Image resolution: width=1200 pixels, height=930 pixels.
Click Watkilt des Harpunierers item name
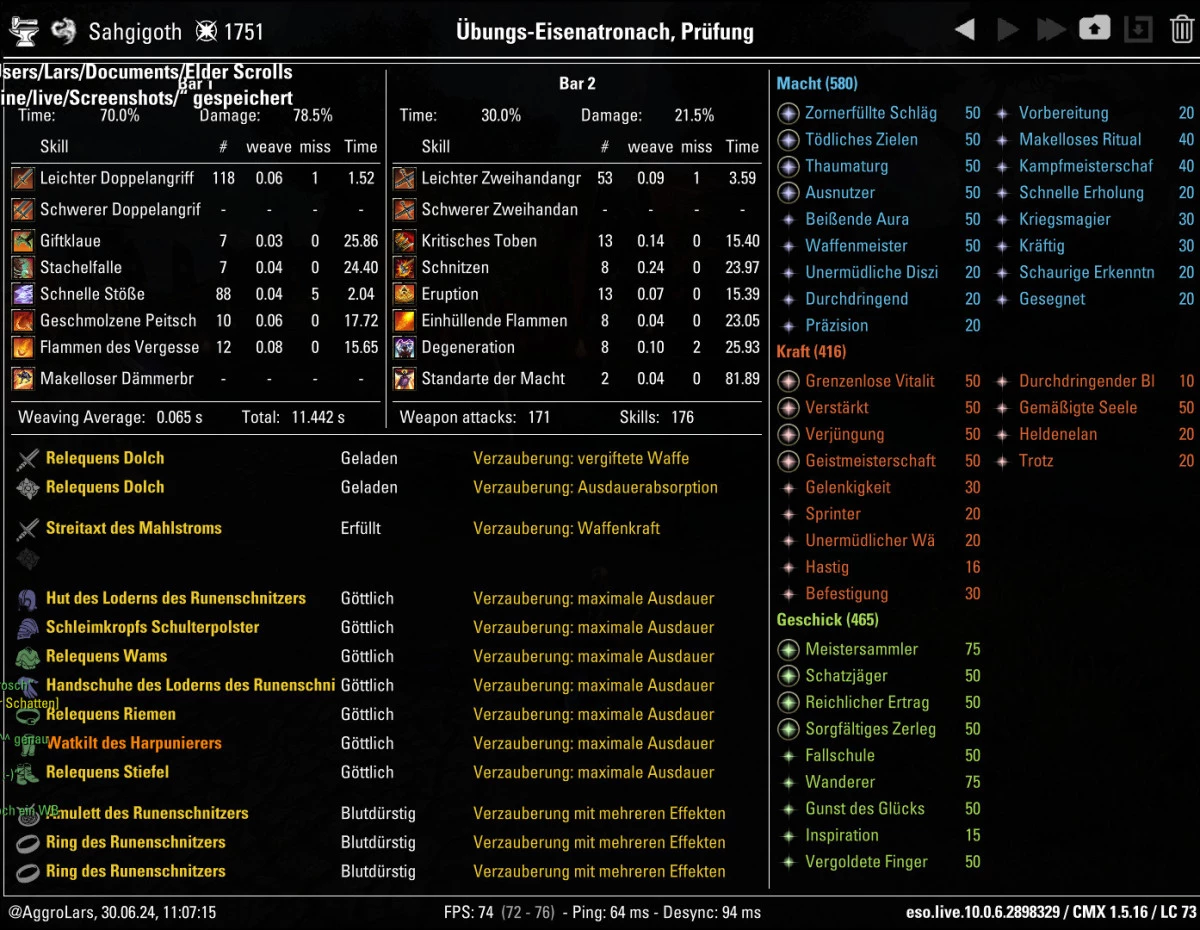pyautogui.click(x=134, y=743)
